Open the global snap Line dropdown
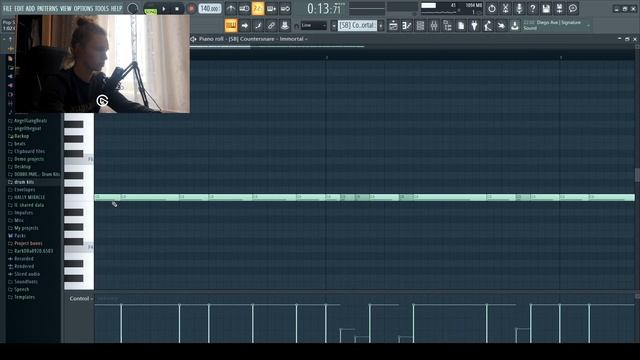Screen dimensions: 640x360 click(313, 26)
